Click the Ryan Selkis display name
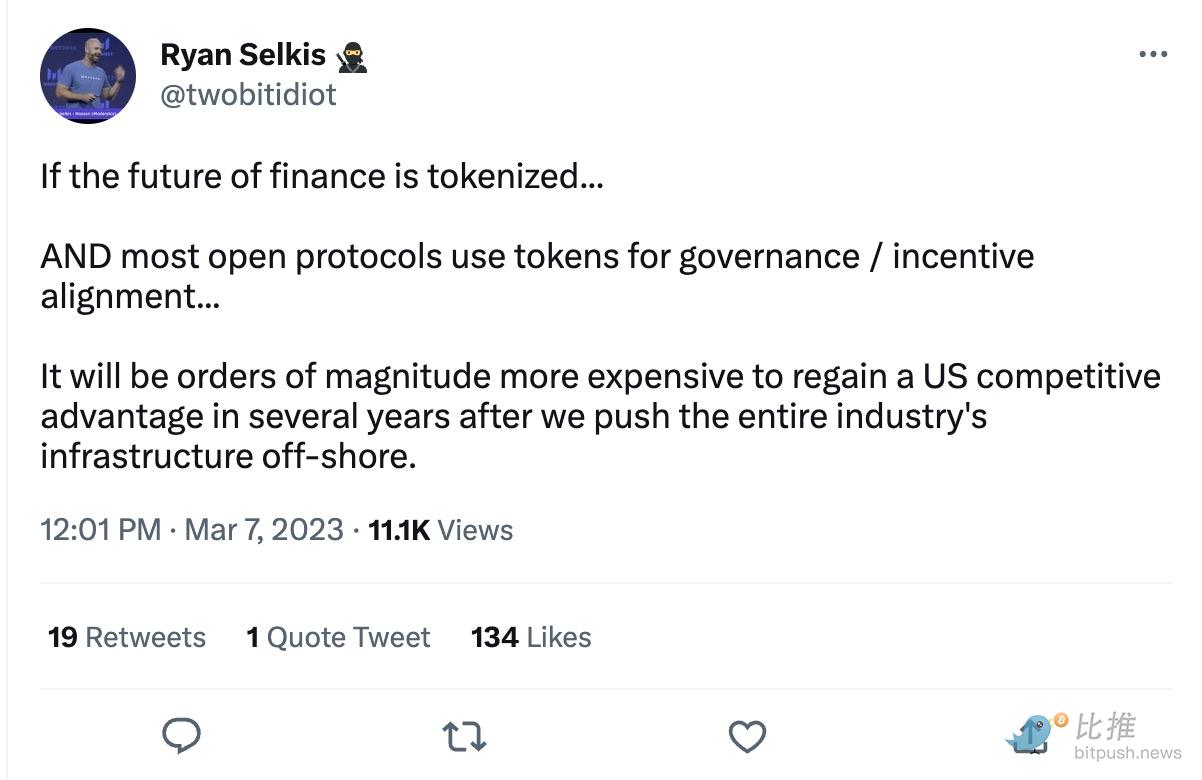Image resolution: width=1202 pixels, height=780 pixels. coord(243,56)
